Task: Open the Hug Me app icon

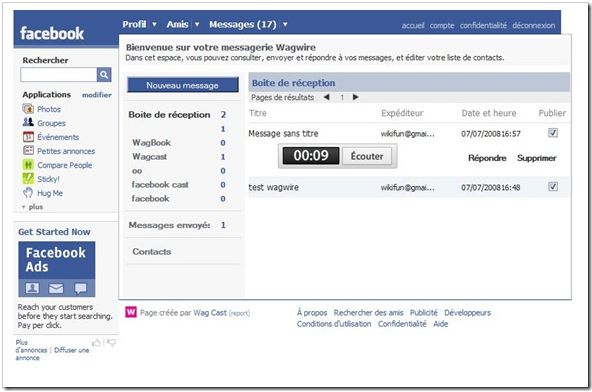Action: coord(28,193)
